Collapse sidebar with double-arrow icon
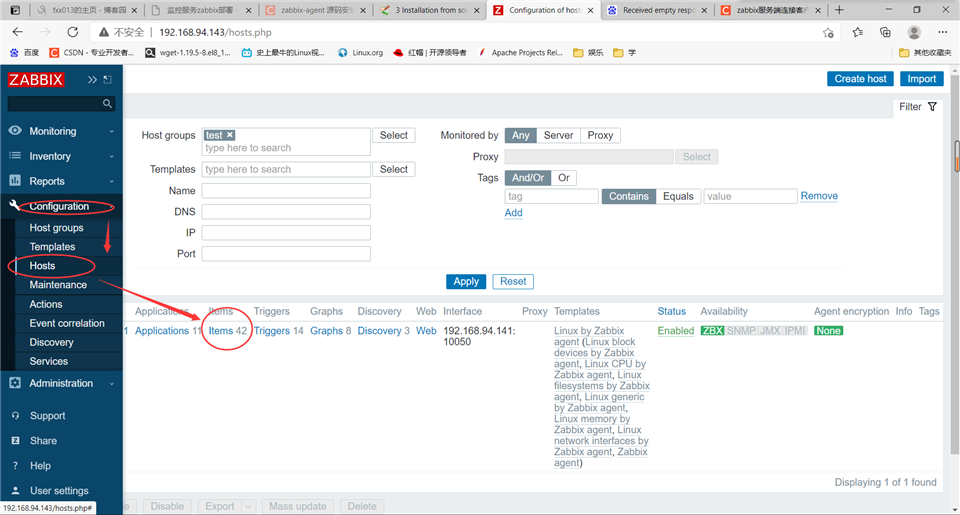This screenshot has width=960, height=515. click(x=92, y=80)
